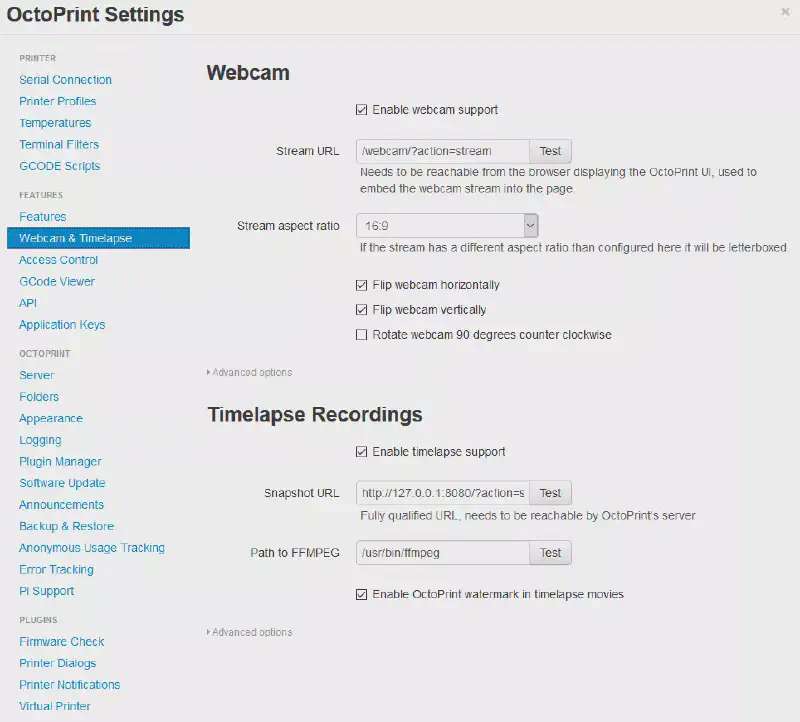This screenshot has height=722, width=800.
Task: Toggle Enable webcam support checkbox
Action: [x=362, y=110]
